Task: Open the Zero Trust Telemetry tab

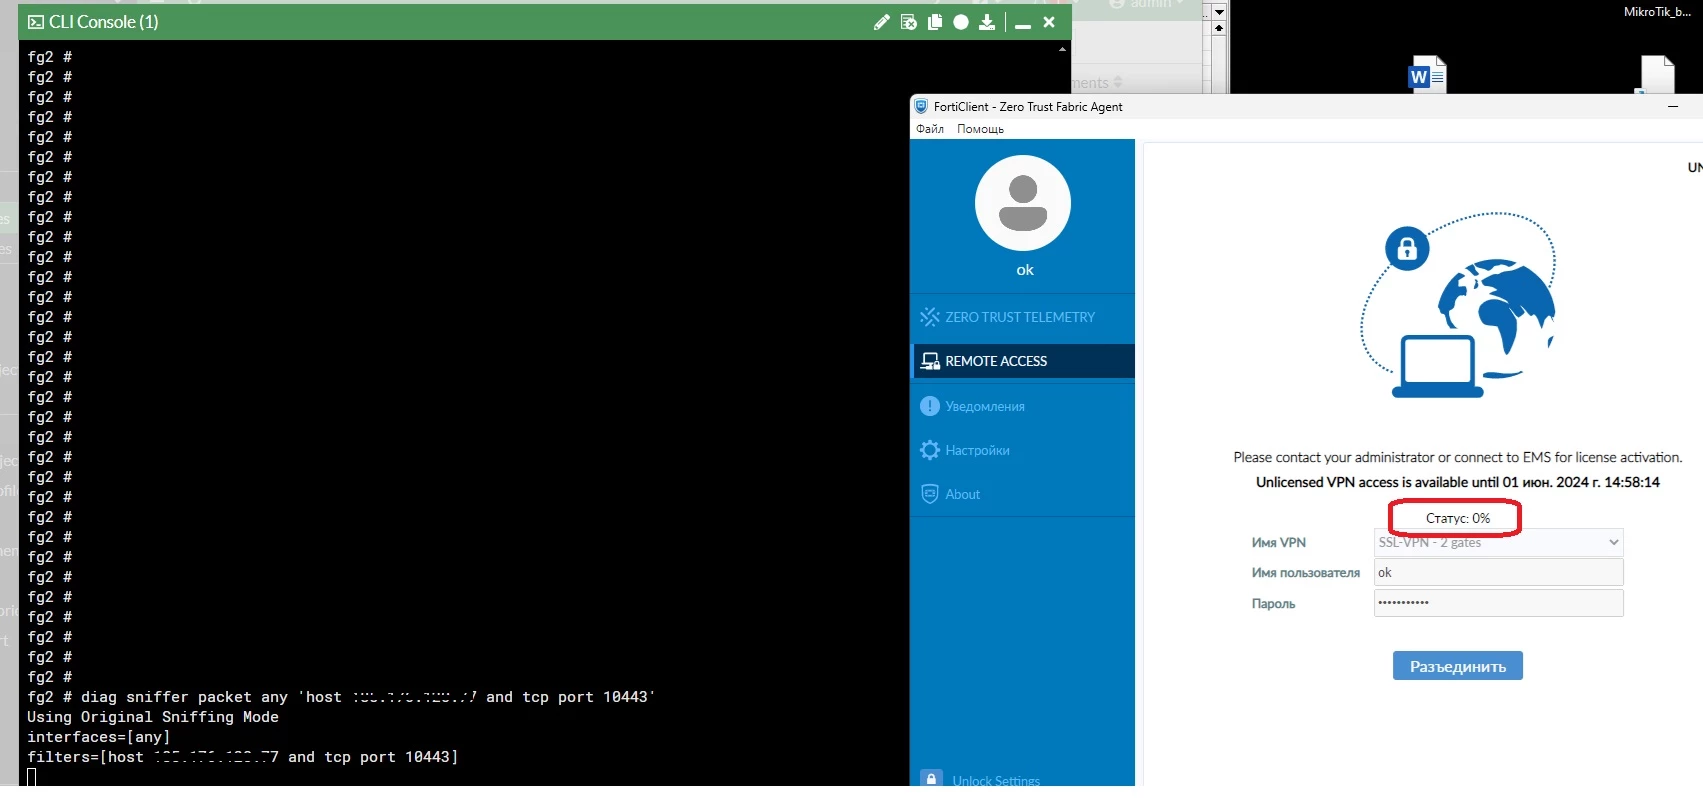Action: [x=1023, y=317]
